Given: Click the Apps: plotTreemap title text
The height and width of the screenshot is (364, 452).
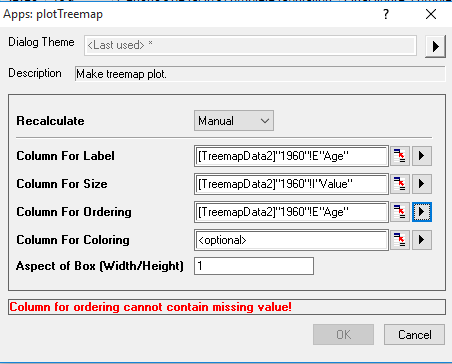Looking at the screenshot, I should (53, 14).
